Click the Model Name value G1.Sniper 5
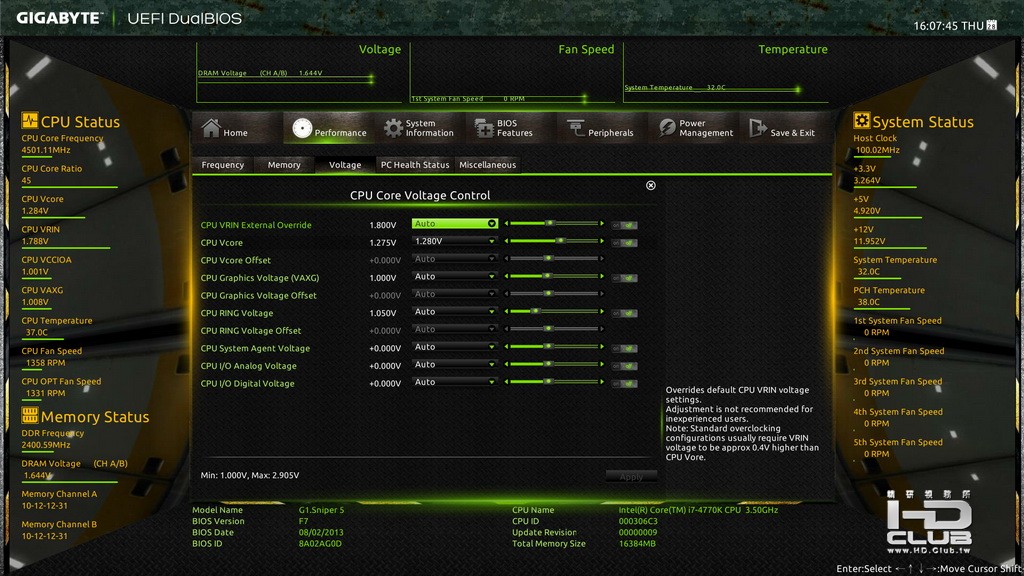1024x576 pixels. (321, 510)
